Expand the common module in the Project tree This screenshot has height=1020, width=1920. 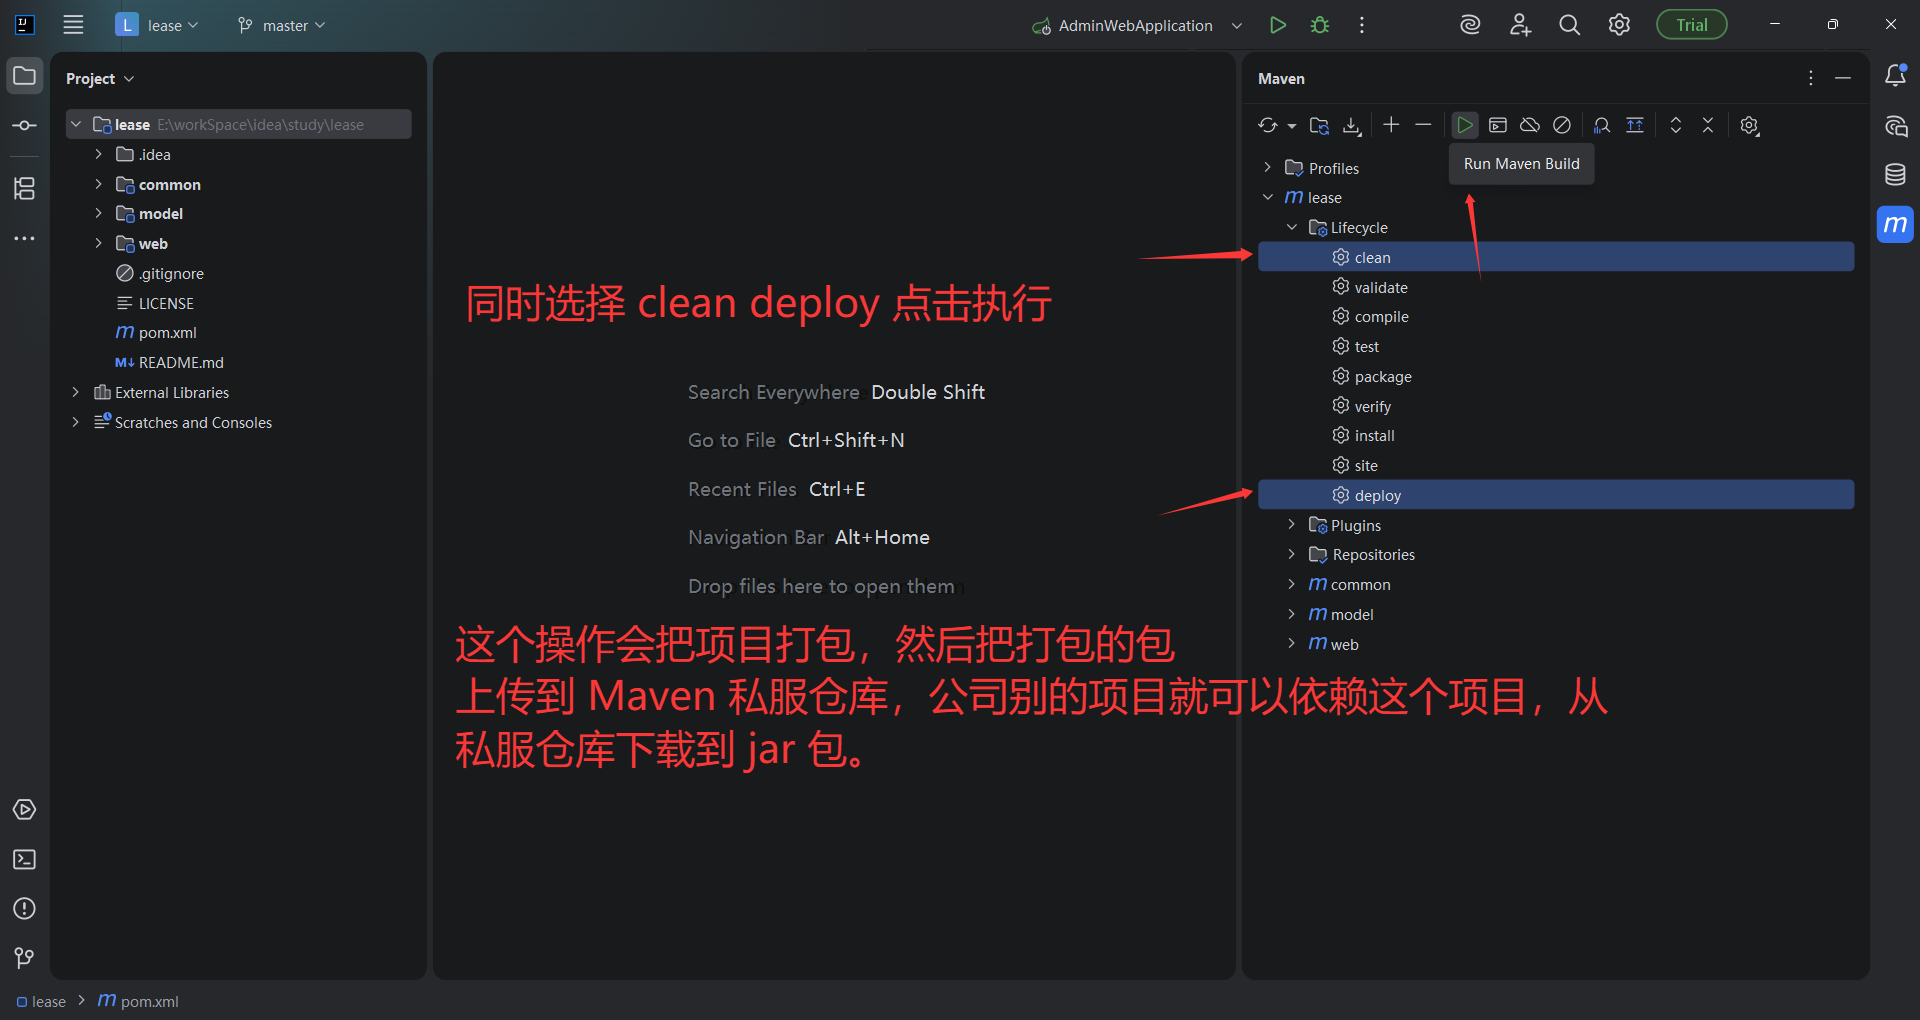(x=98, y=184)
